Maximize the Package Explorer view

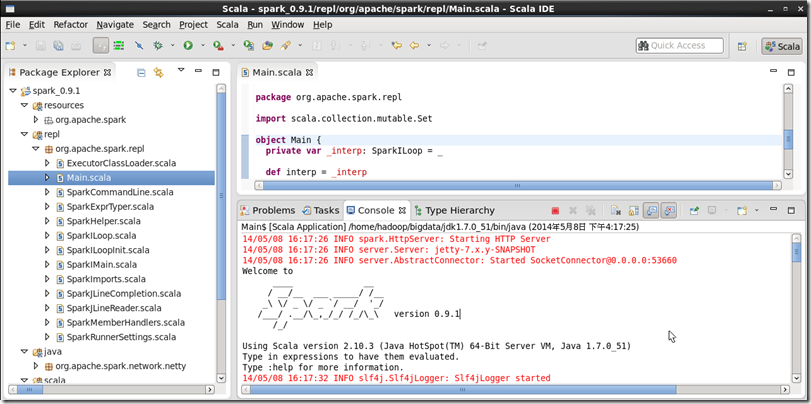coord(216,72)
